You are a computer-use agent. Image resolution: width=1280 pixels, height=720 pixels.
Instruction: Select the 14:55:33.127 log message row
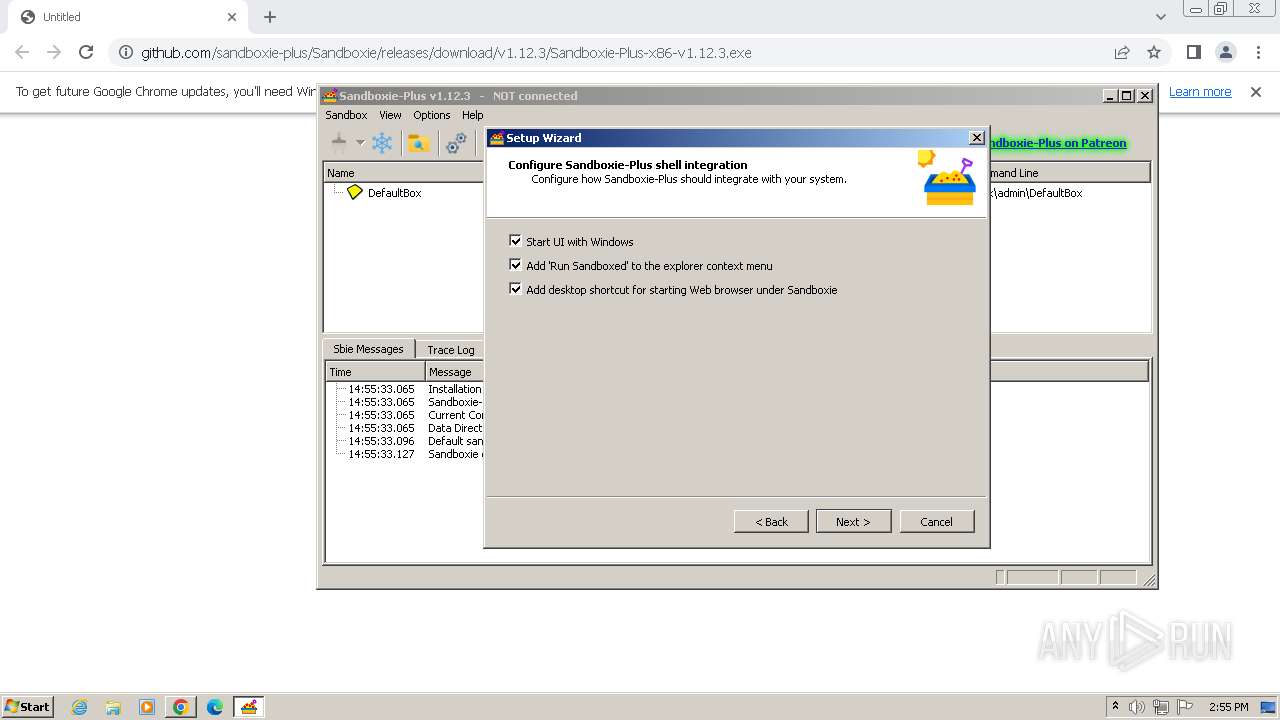(406, 454)
